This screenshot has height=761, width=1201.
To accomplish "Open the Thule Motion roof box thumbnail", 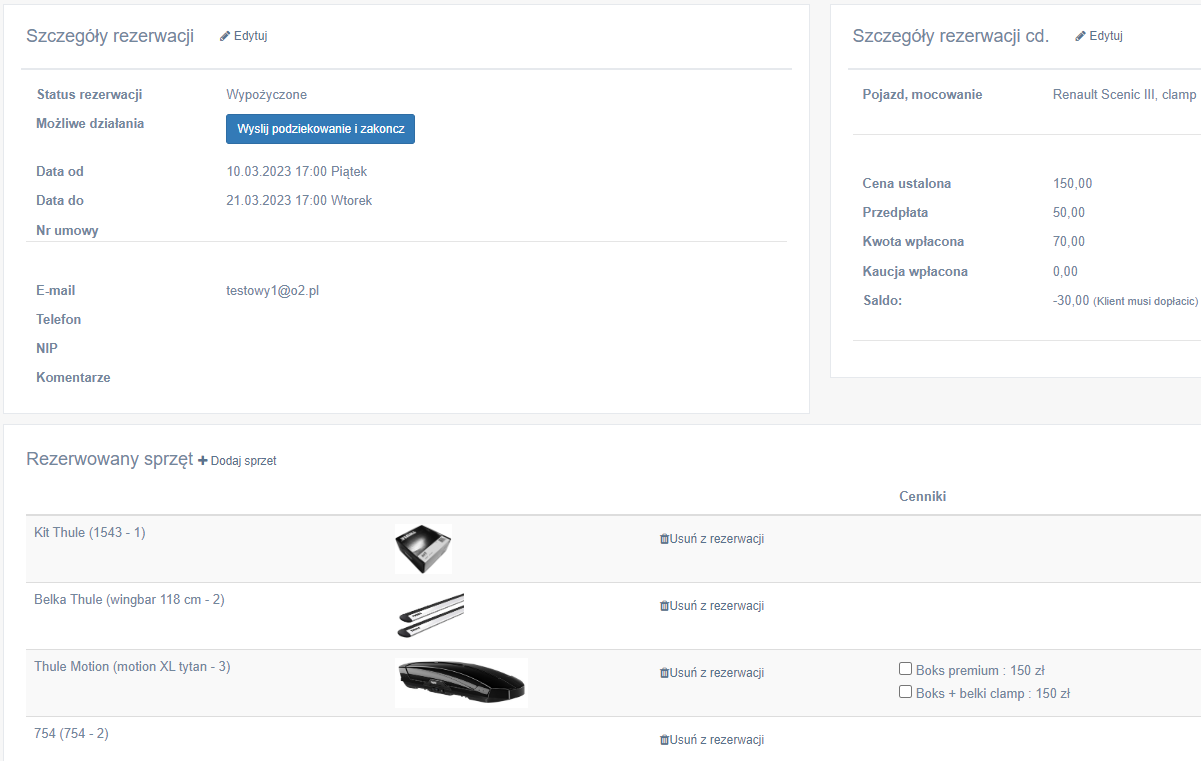I will (x=461, y=682).
